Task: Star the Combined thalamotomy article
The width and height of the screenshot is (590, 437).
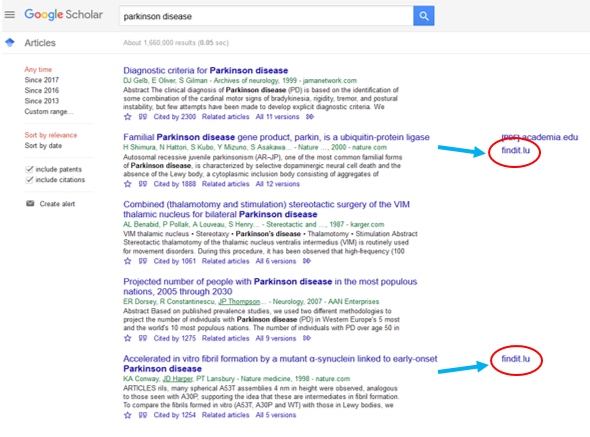Action: tap(128, 261)
